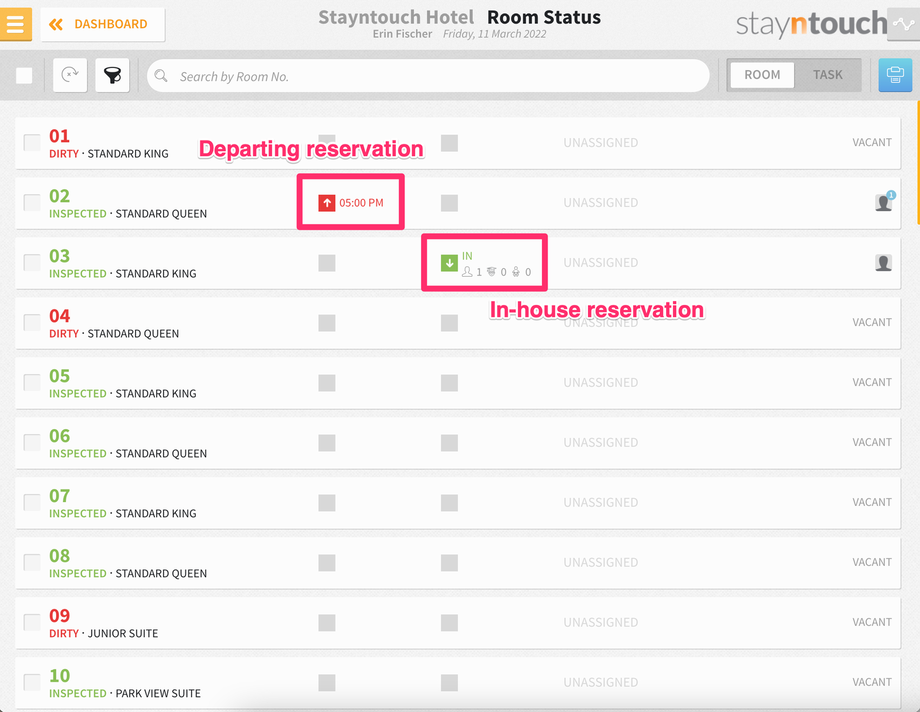920x712 pixels.
Task: Click the guest avatar with badge on room 02
Action: (884, 201)
